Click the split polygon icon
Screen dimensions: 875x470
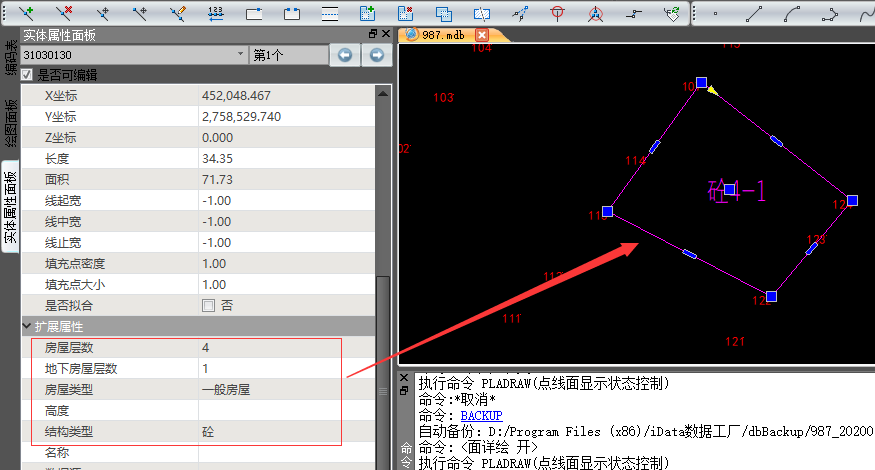(x=482, y=13)
